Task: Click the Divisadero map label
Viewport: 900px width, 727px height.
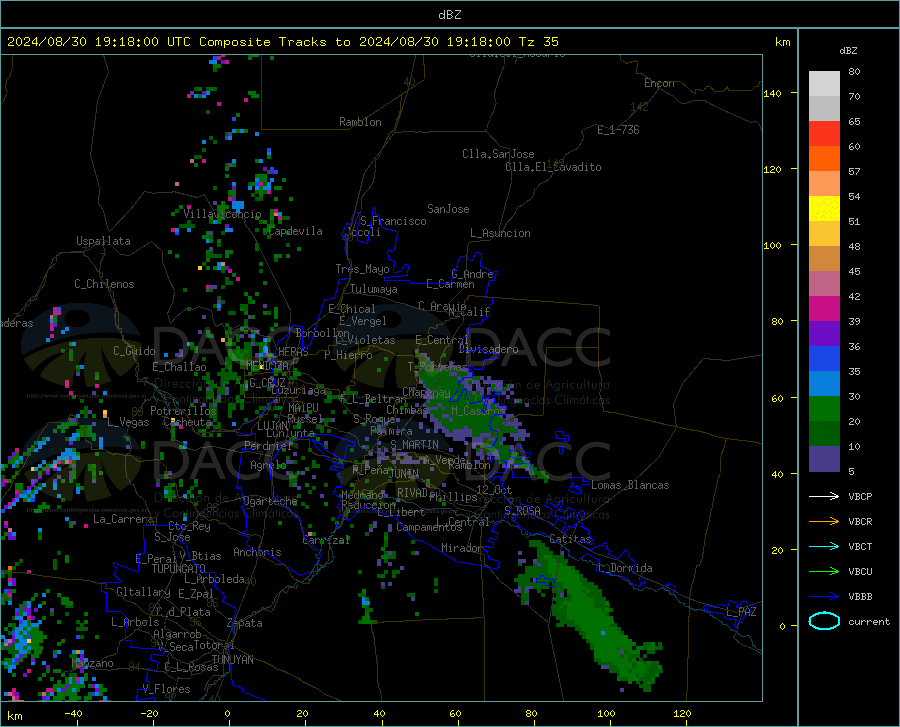Action: click(x=488, y=349)
